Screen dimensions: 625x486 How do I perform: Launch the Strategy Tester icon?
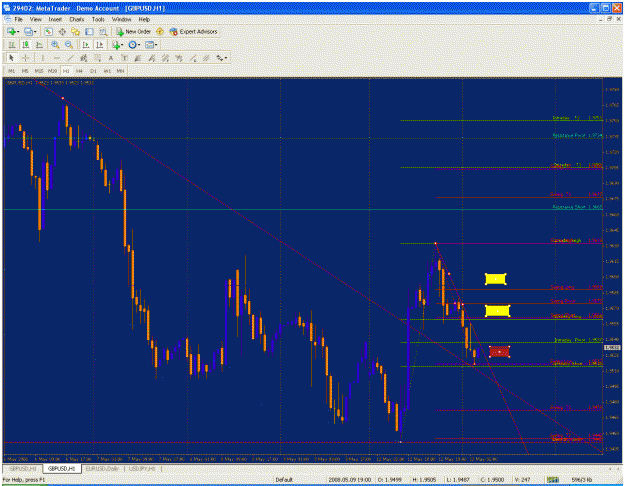(103, 31)
